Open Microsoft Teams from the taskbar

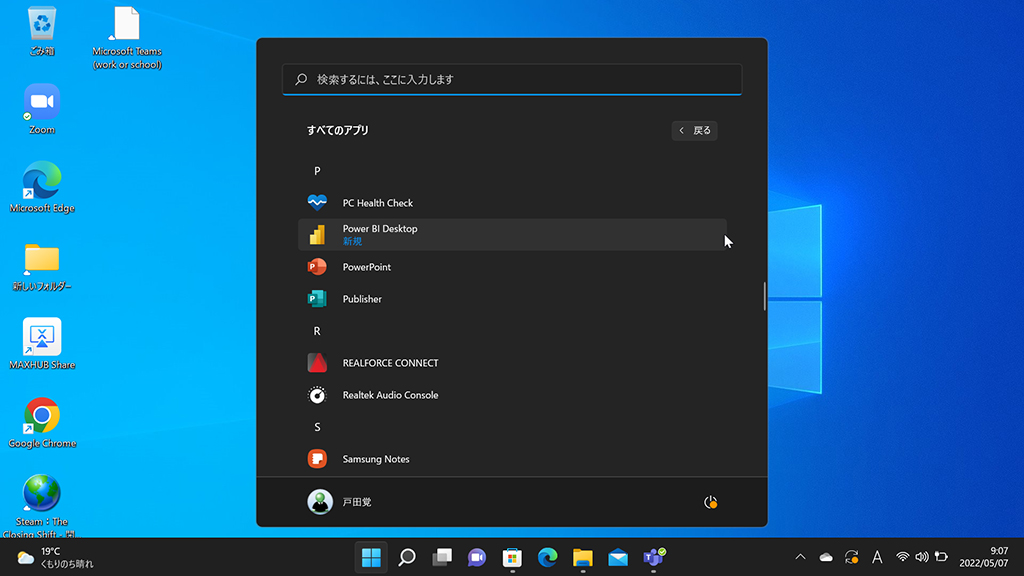point(653,557)
